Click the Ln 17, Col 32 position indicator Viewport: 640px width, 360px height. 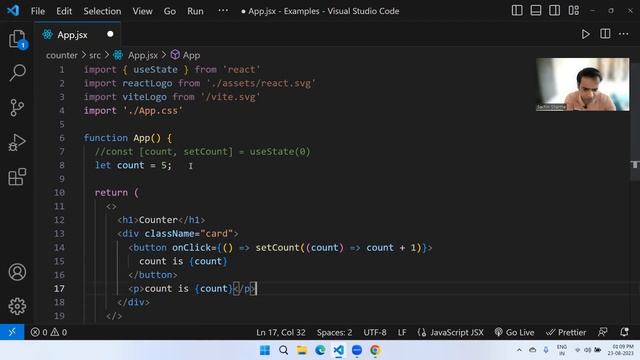281,332
